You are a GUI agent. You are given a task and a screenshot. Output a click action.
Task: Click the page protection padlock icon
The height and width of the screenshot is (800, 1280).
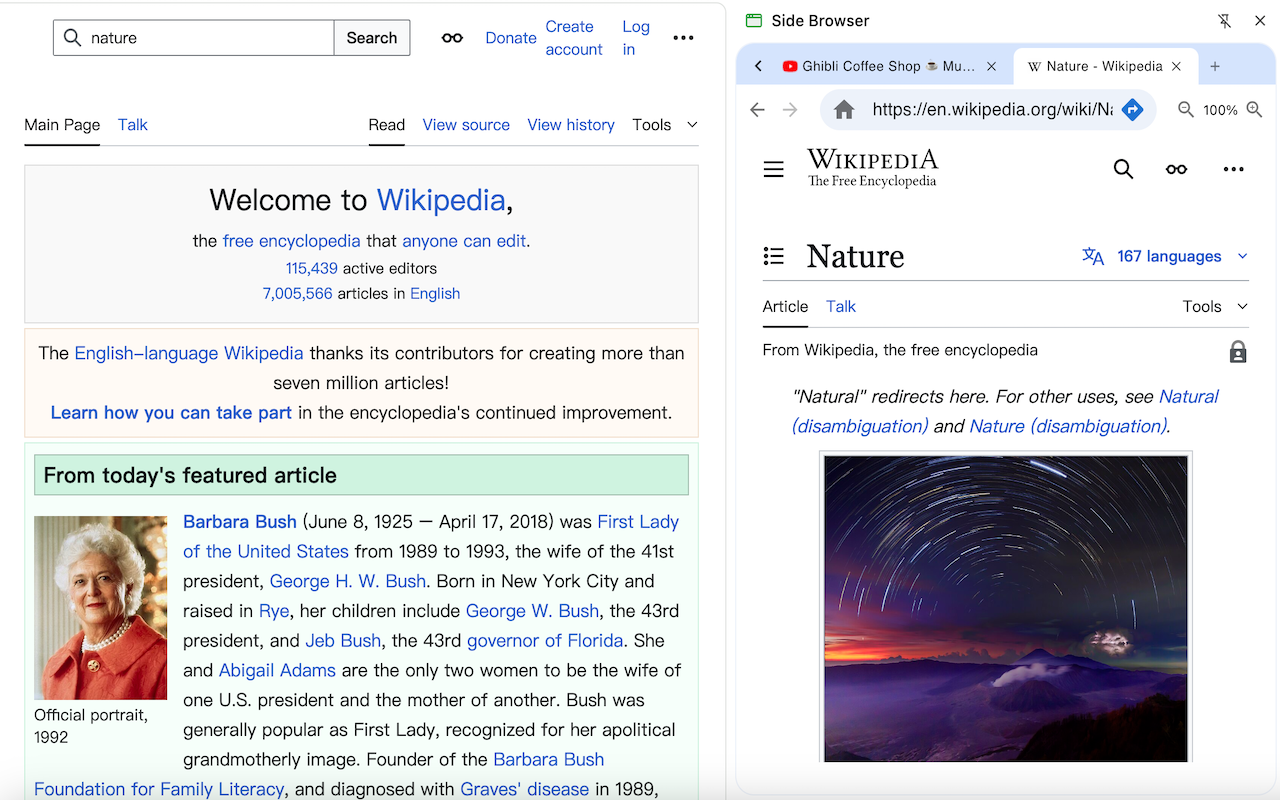pyautogui.click(x=1238, y=351)
